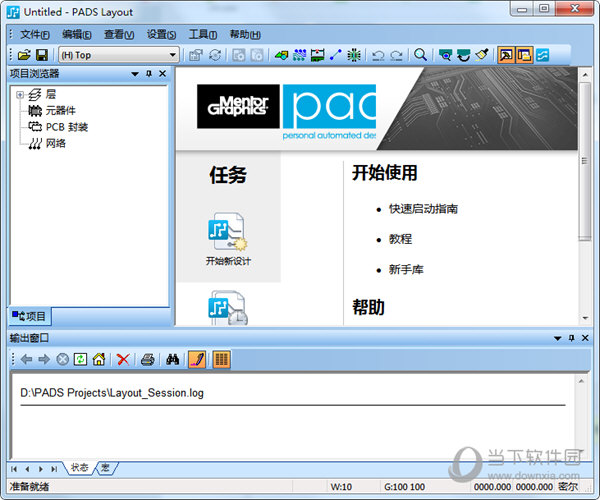Save the design with the floppy disk icon
Image resolution: width=600 pixels, height=500 pixels.
point(42,55)
